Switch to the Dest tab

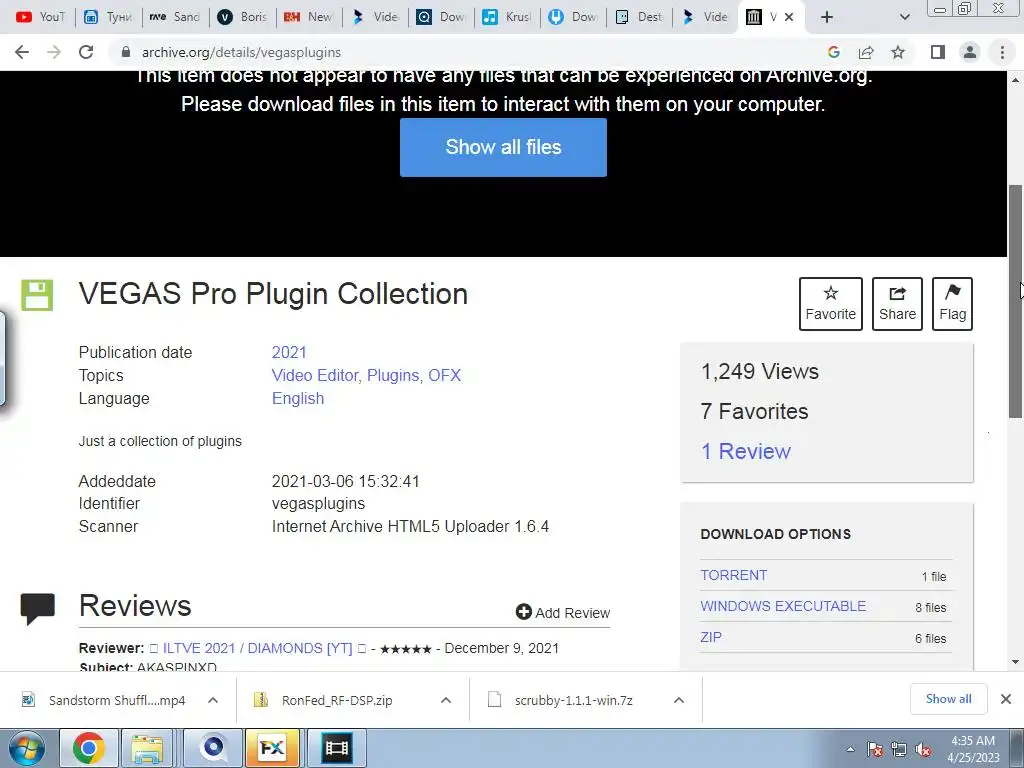[640, 17]
